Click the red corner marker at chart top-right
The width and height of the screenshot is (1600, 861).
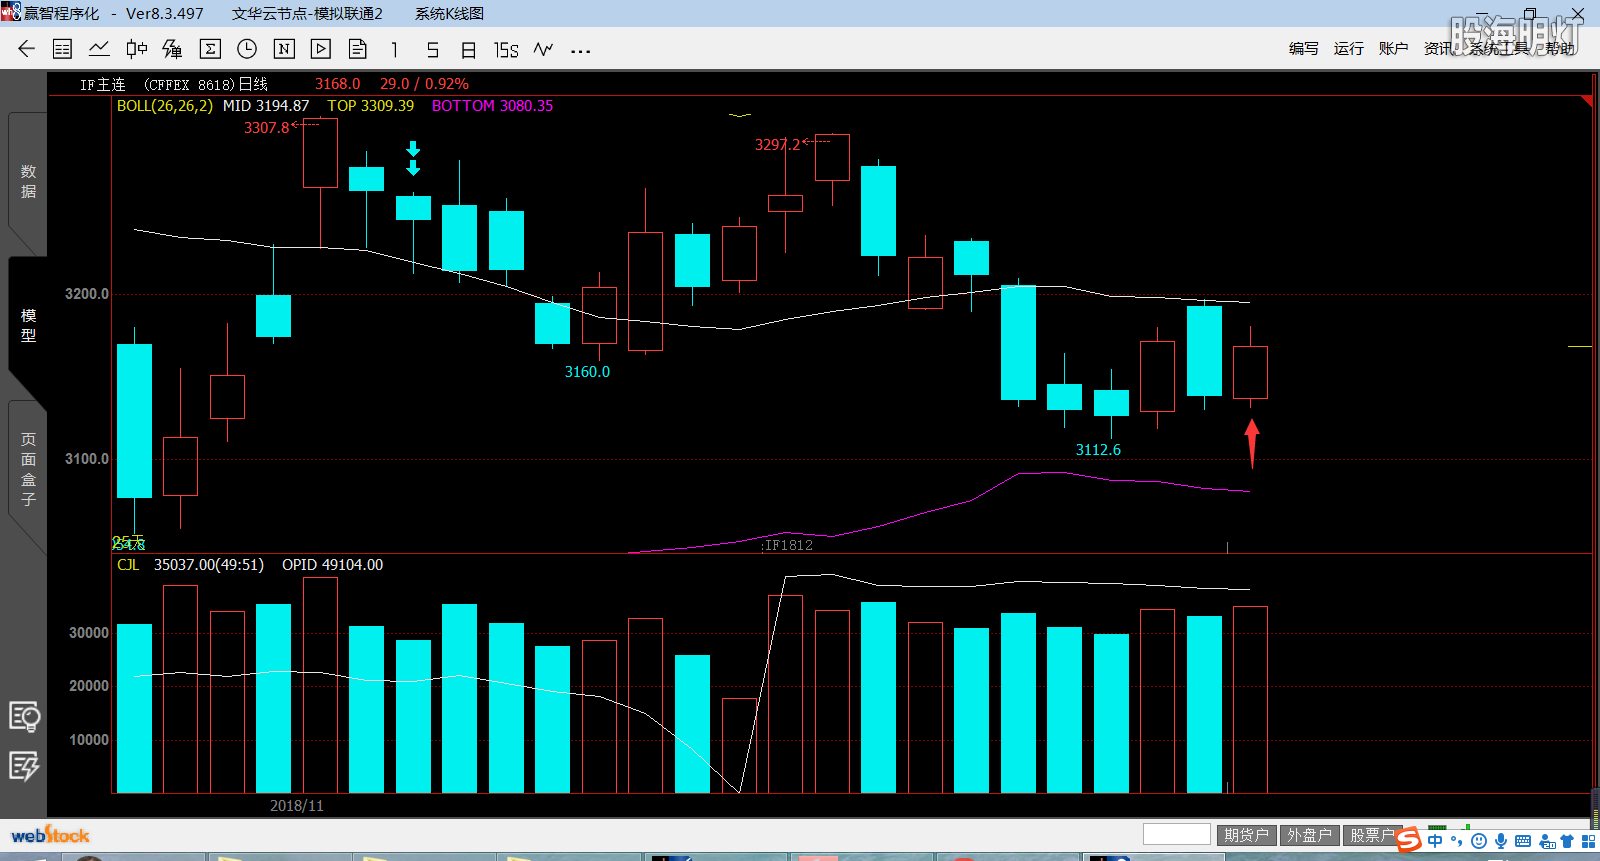click(1586, 102)
